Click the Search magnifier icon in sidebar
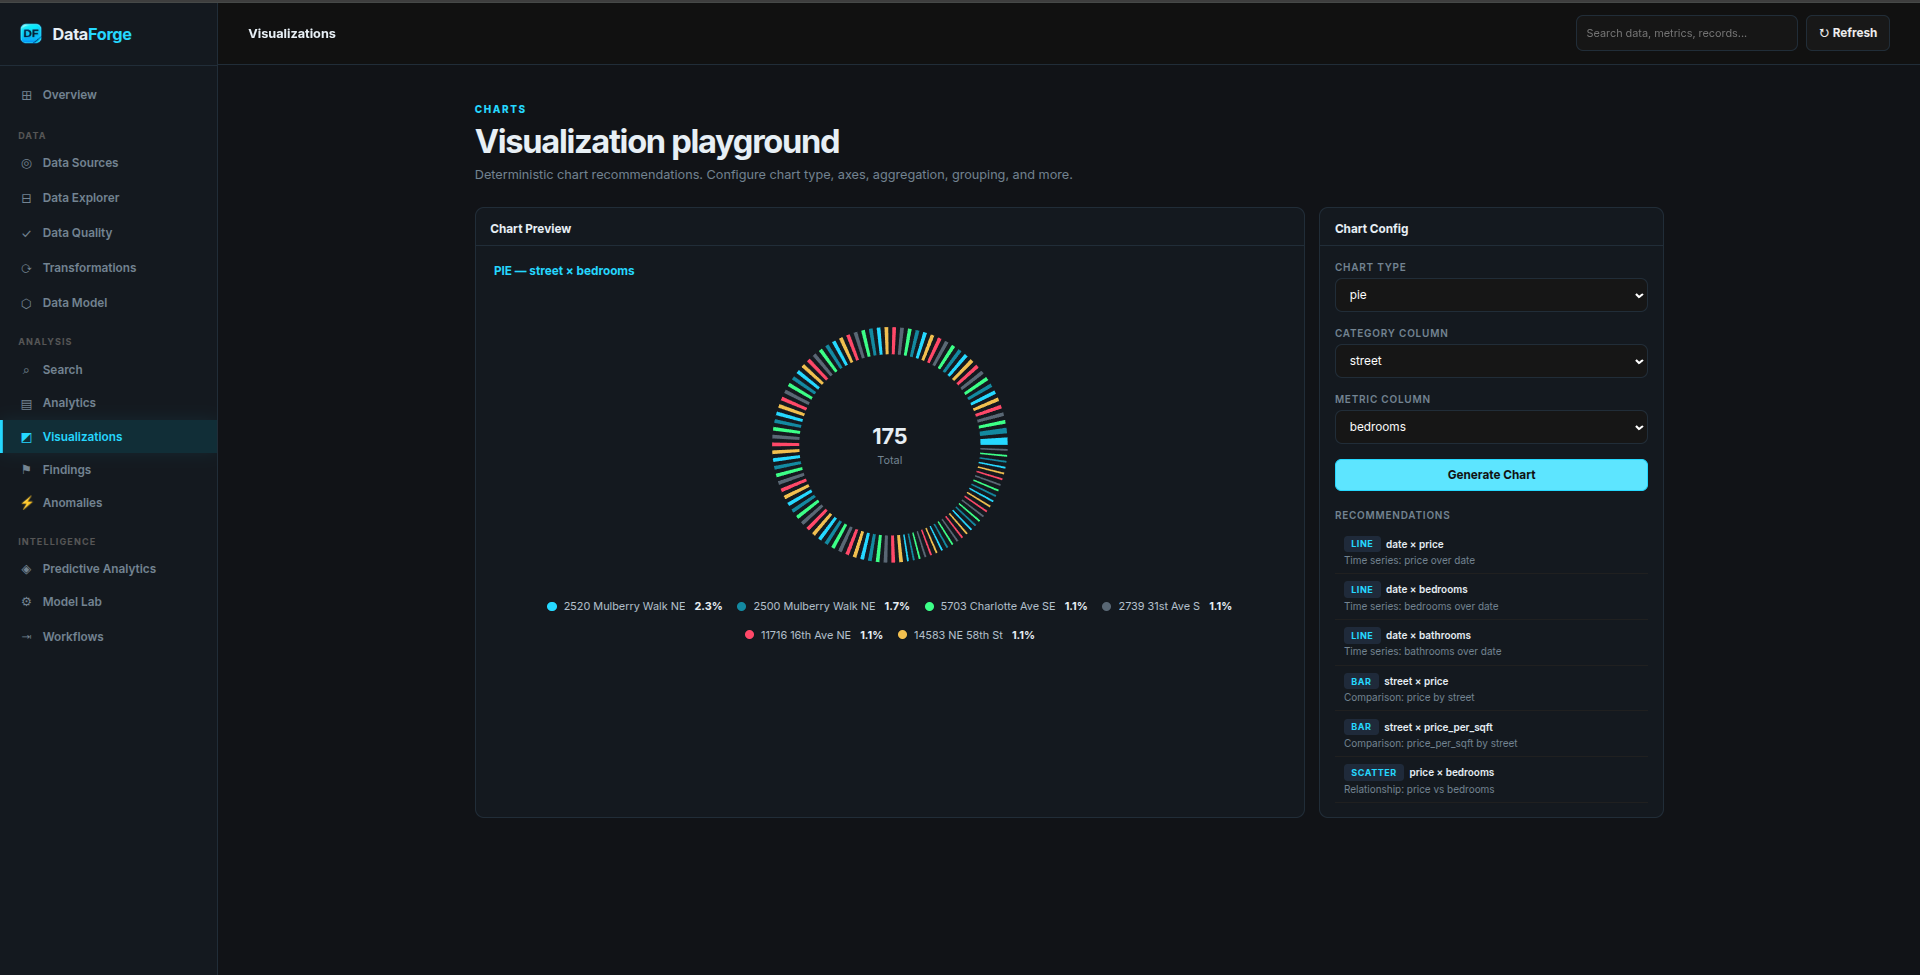 coord(27,370)
